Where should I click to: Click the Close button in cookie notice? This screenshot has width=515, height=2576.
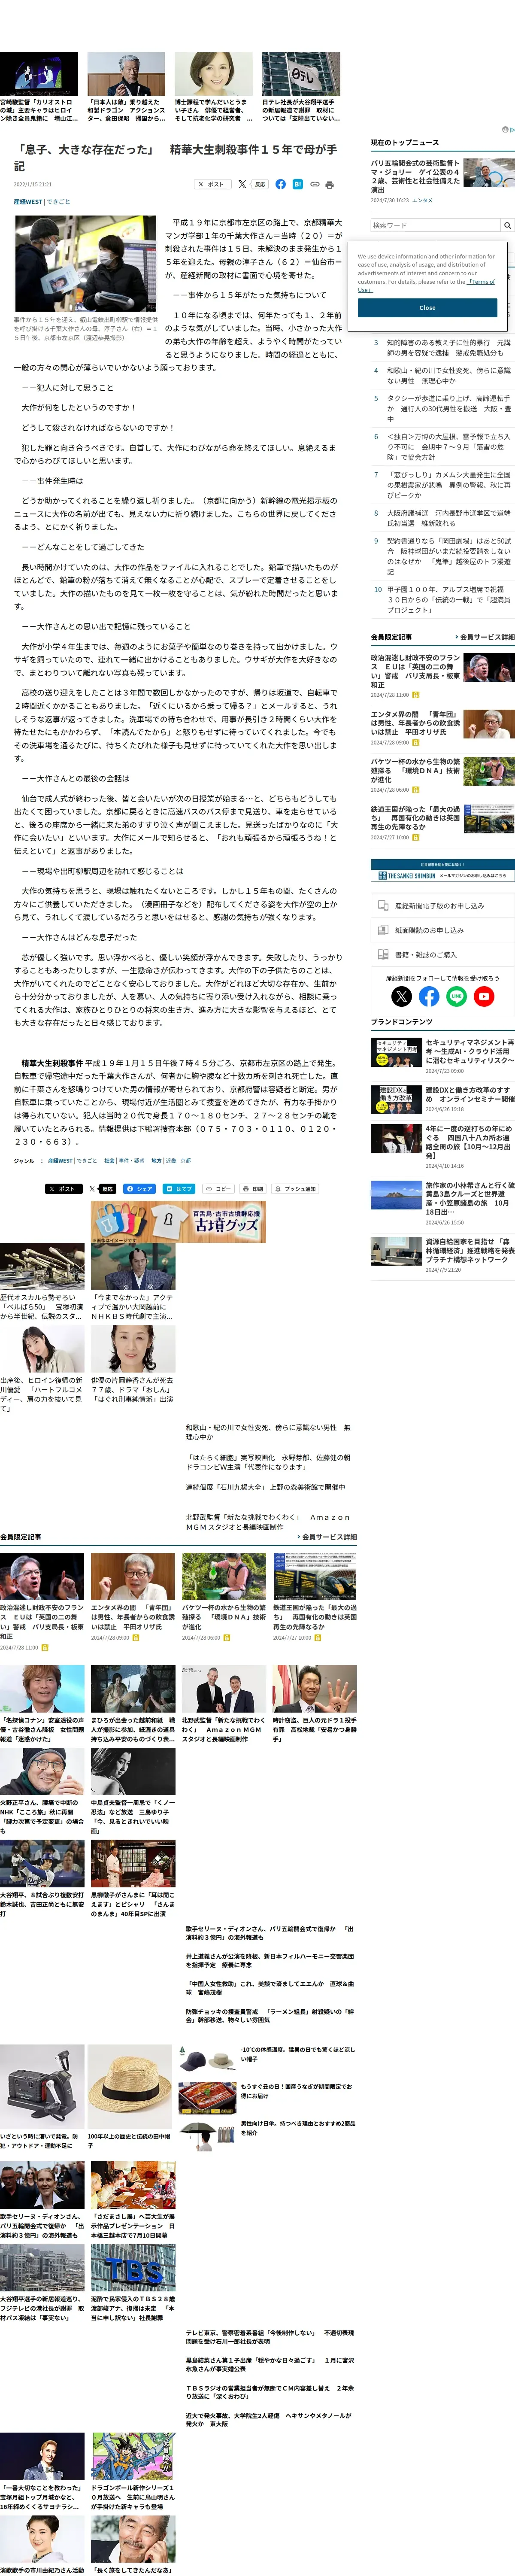pyautogui.click(x=427, y=307)
